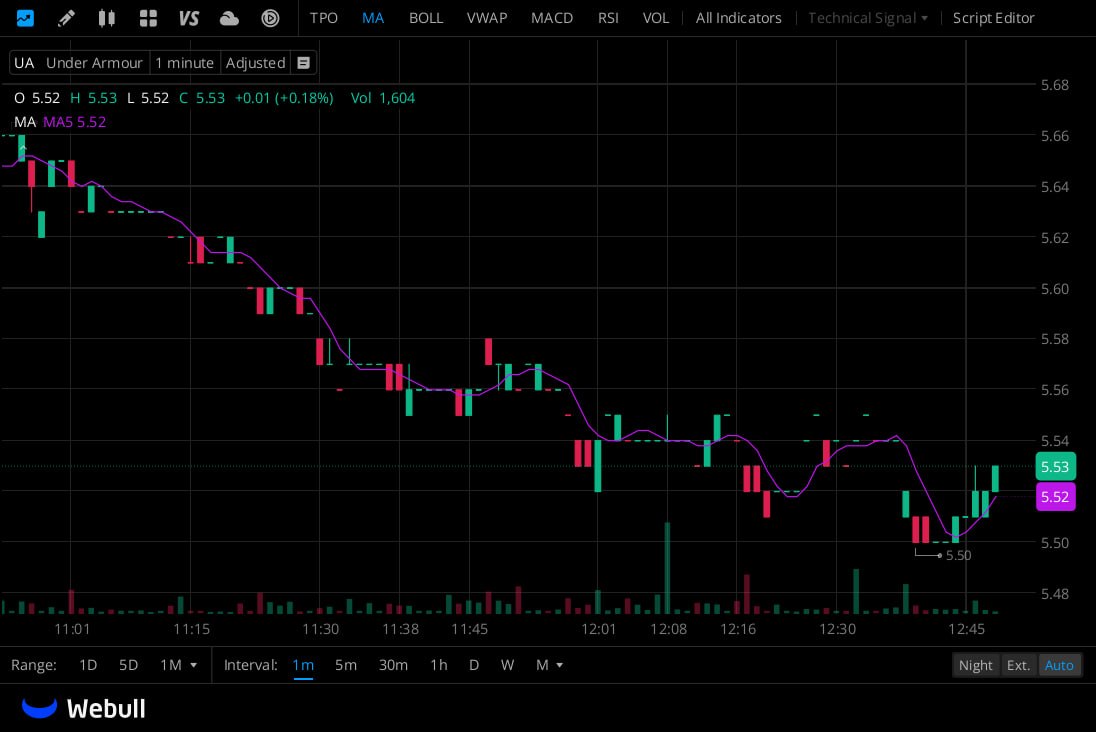Click the MA5 5.52 indicator label
The width and height of the screenshot is (1096, 732).
(x=75, y=122)
